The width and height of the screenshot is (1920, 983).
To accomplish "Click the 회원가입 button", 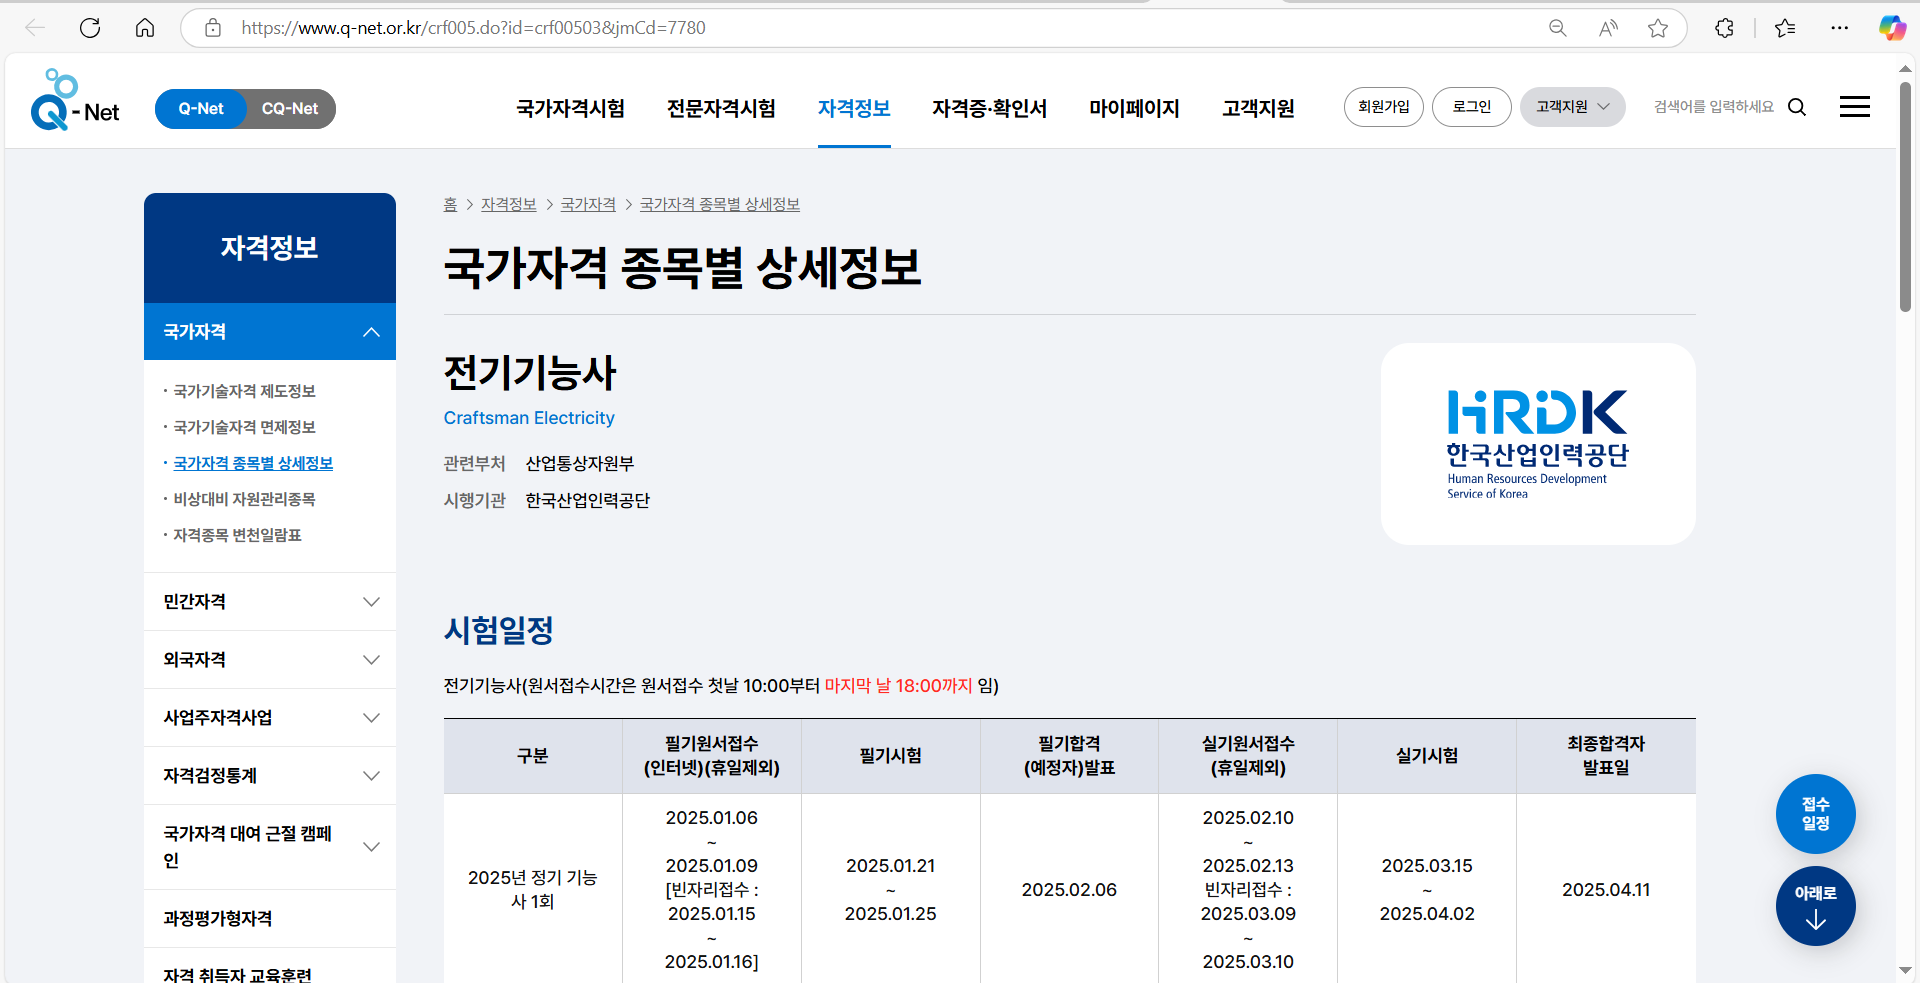I will (1384, 107).
